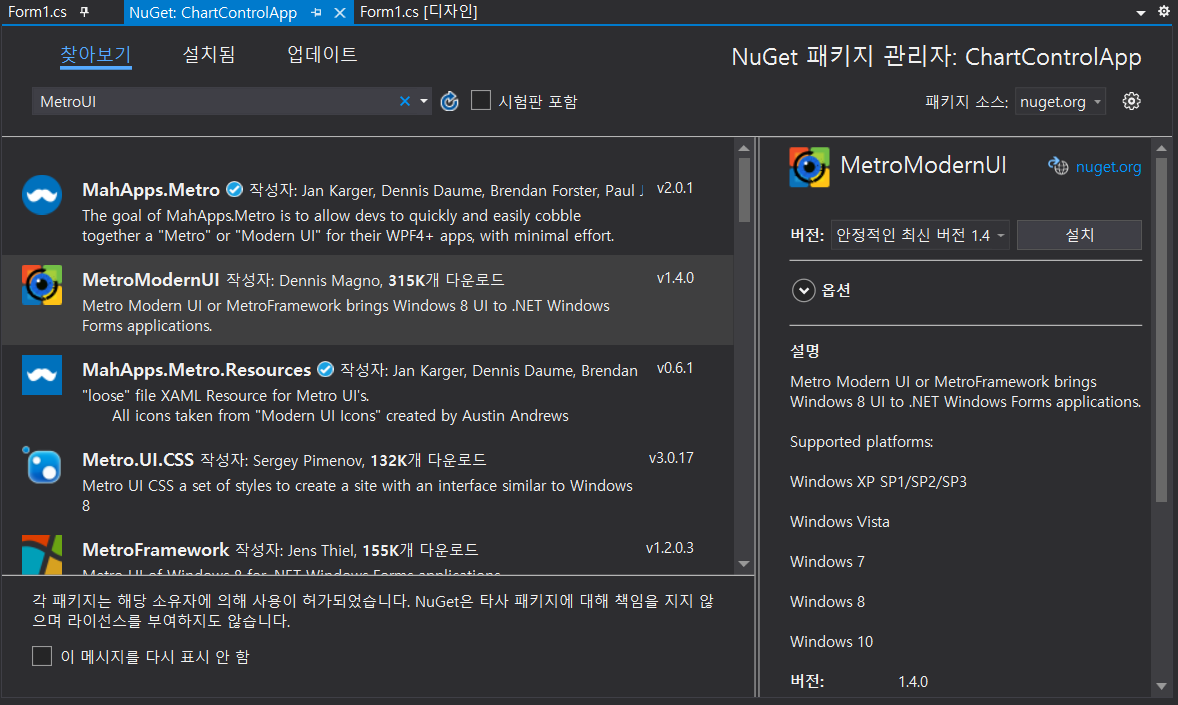Click the Windows Vista platform text
The width and height of the screenshot is (1178, 705).
tap(840, 522)
